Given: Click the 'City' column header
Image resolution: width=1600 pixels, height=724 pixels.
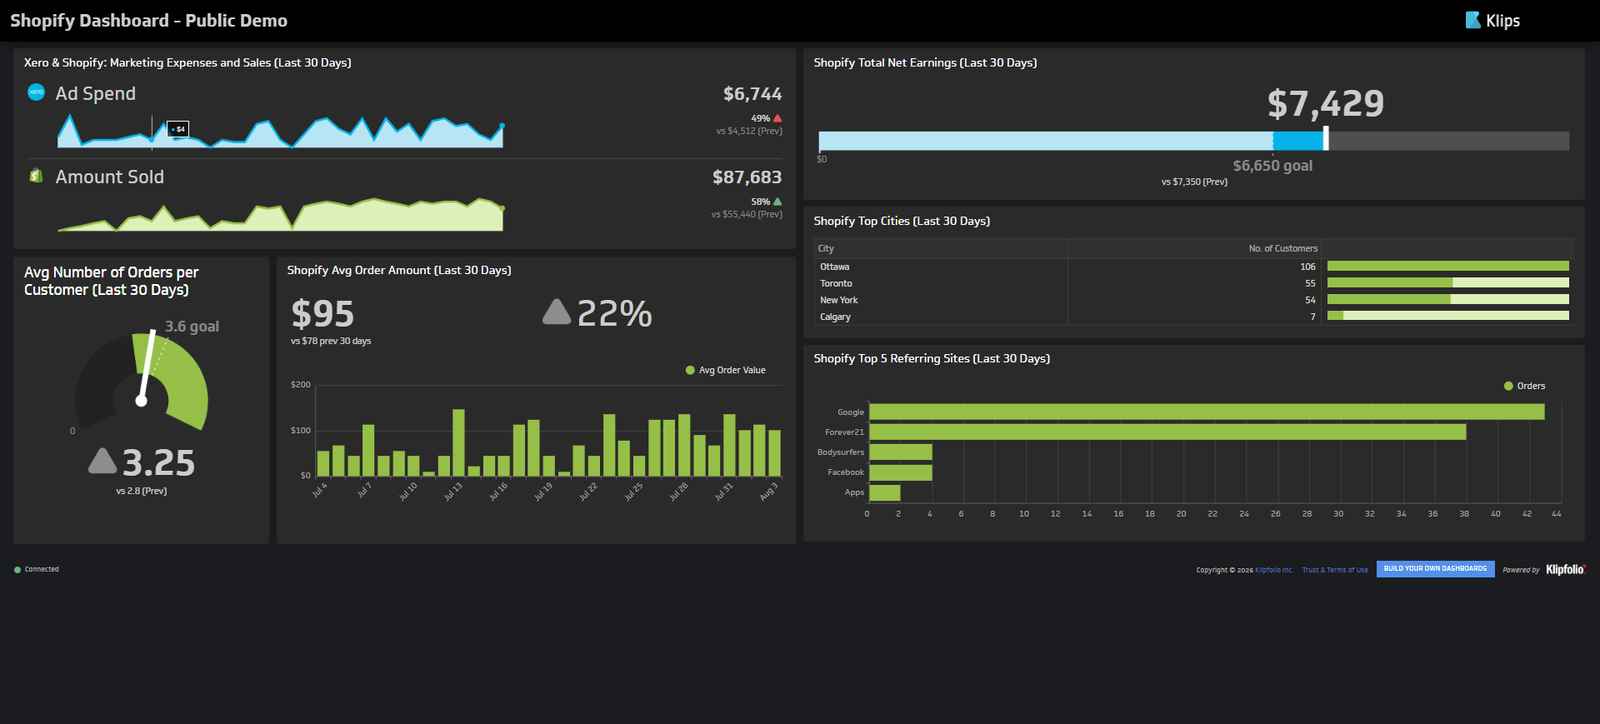Looking at the screenshot, I should [826, 248].
